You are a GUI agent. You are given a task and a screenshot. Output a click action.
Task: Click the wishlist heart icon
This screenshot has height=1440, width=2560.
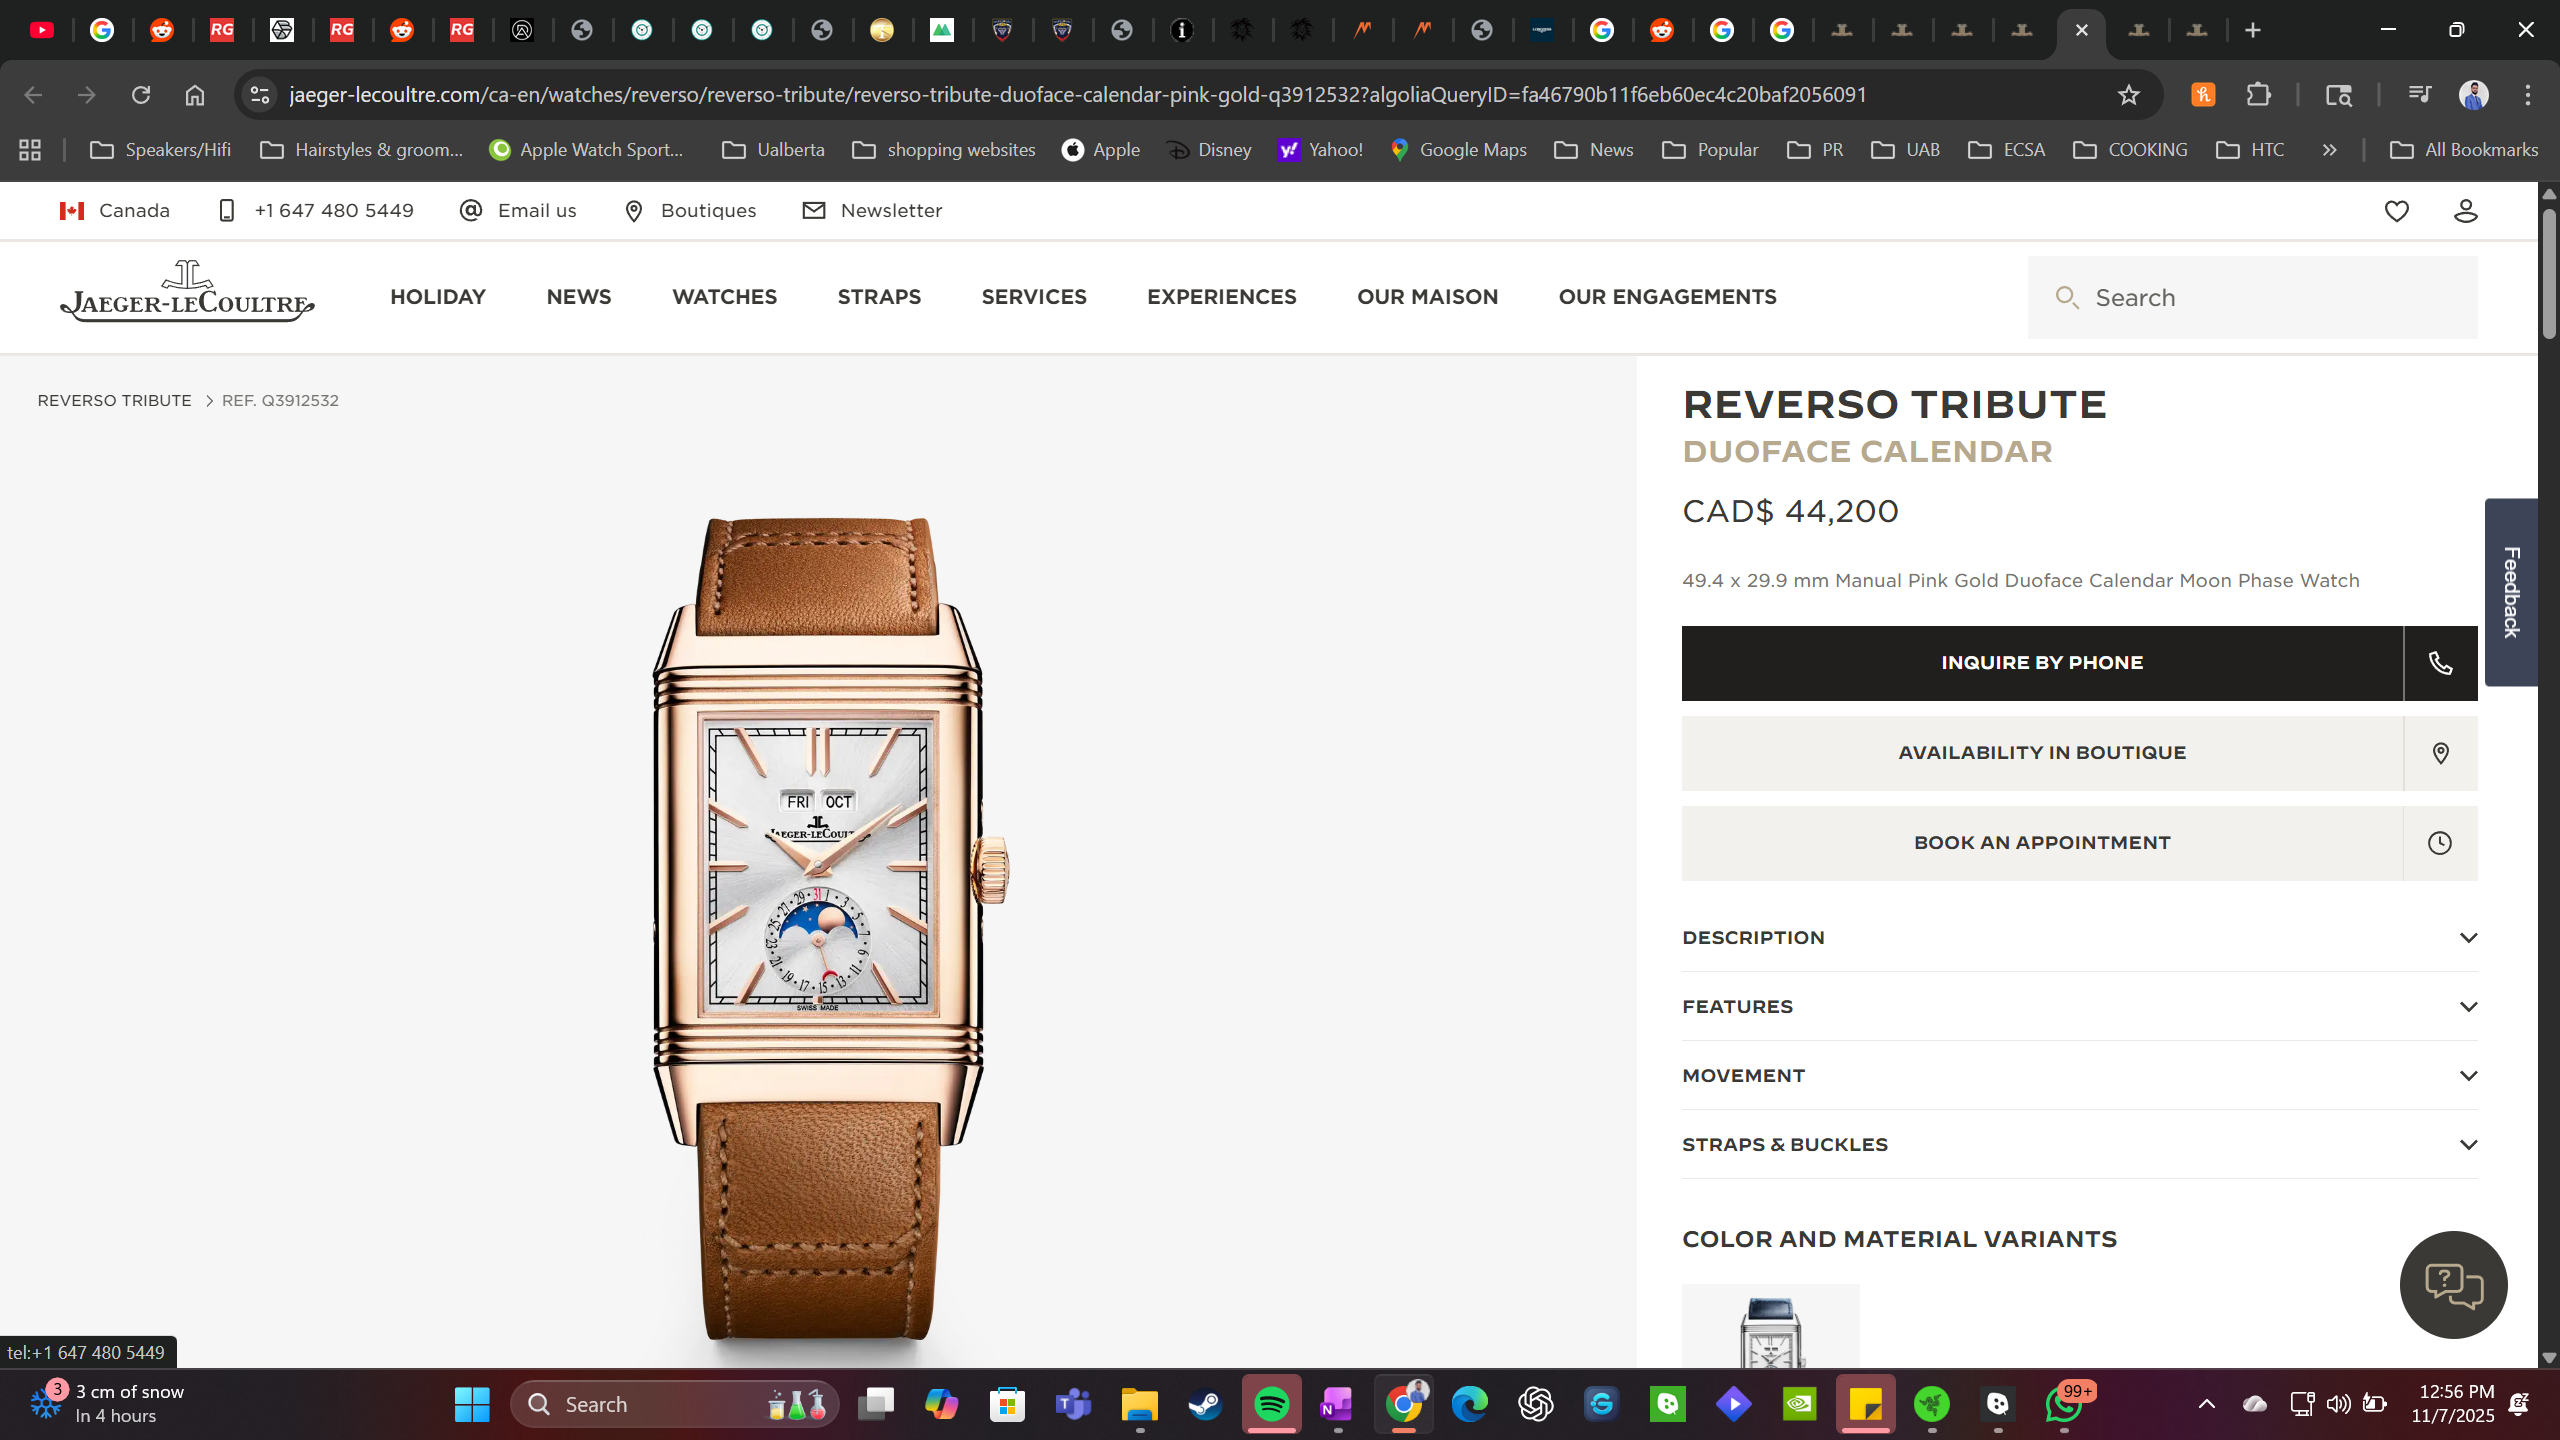pyautogui.click(x=2396, y=211)
